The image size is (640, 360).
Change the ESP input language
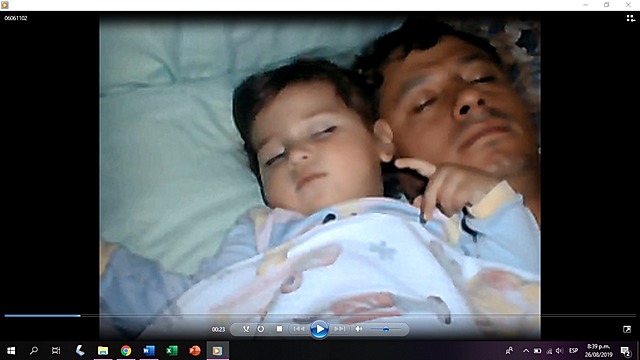[573, 351]
